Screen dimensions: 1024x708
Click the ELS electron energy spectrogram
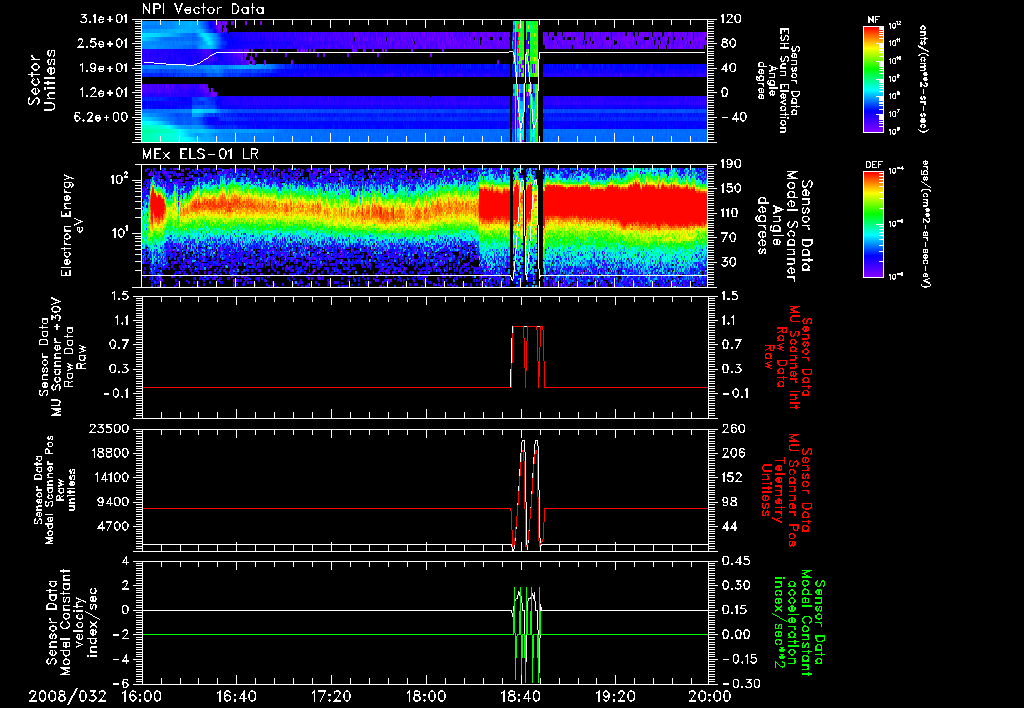pyautogui.click(x=424, y=225)
